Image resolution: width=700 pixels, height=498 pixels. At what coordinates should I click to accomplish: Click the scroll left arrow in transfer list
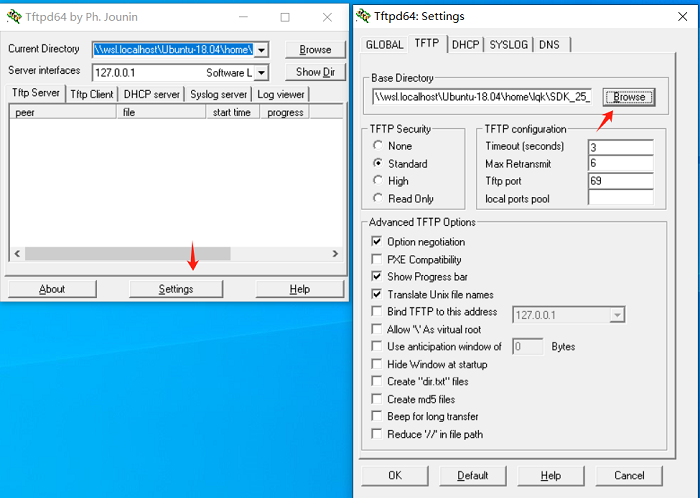pos(17,253)
